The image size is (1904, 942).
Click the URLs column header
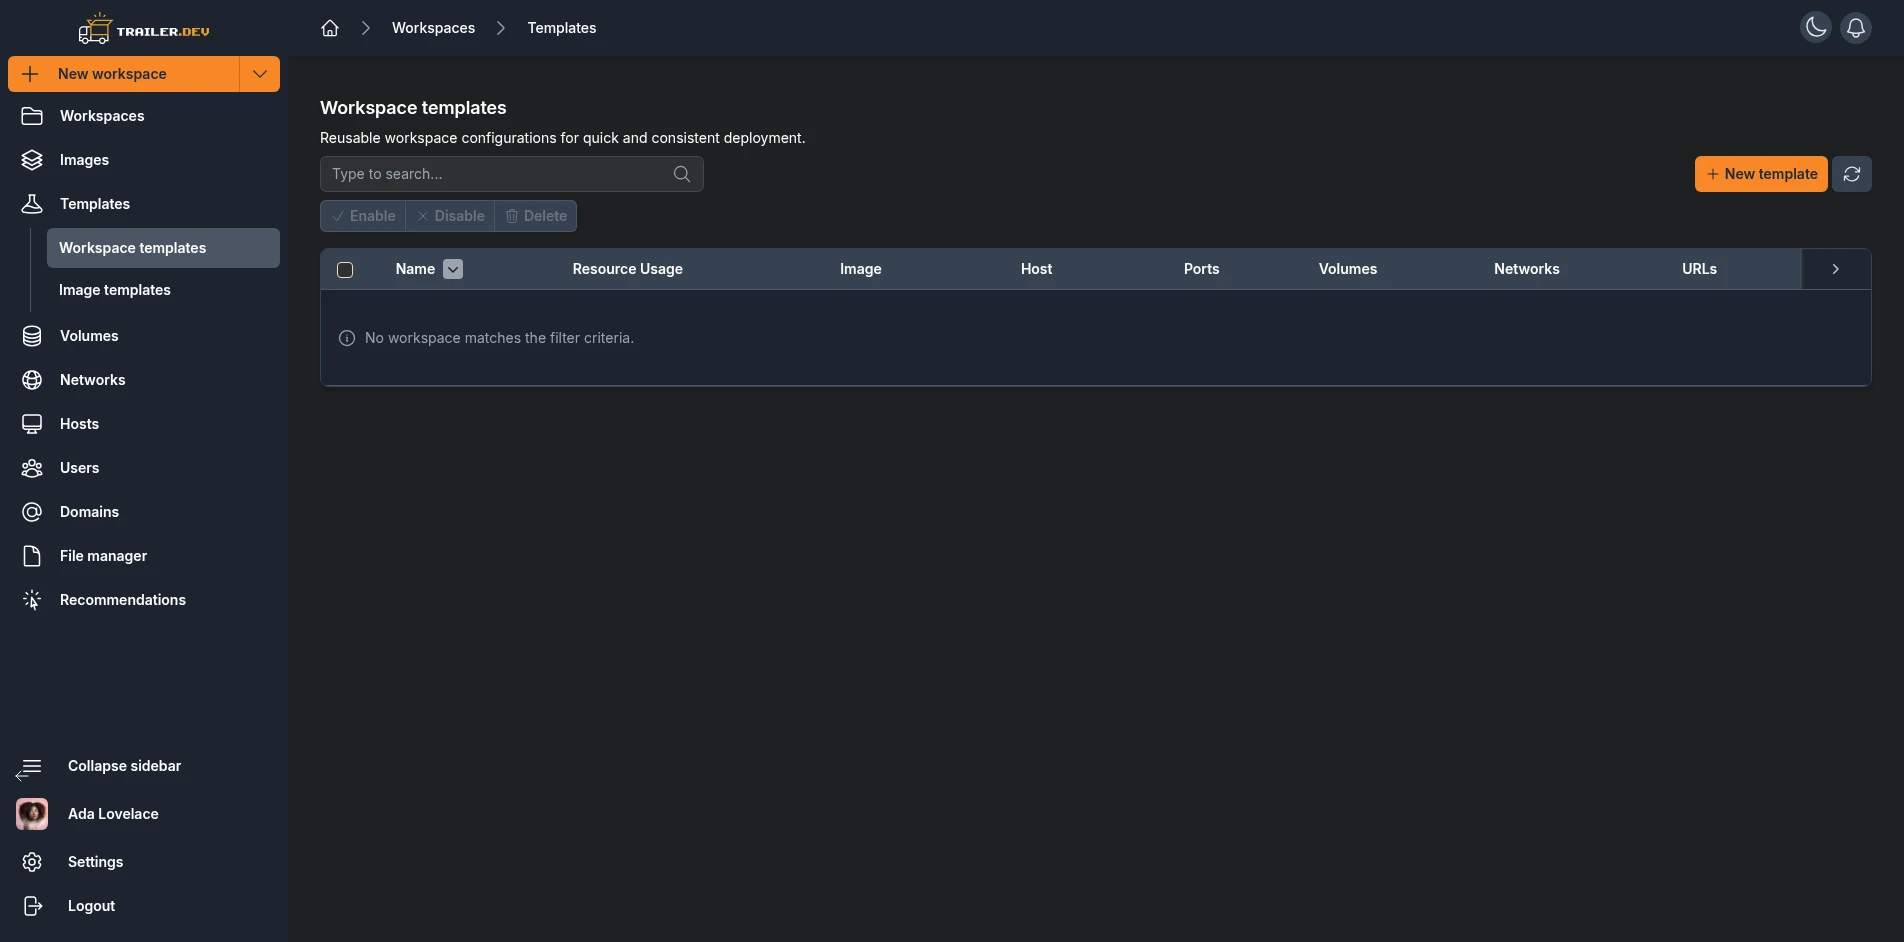click(x=1699, y=269)
